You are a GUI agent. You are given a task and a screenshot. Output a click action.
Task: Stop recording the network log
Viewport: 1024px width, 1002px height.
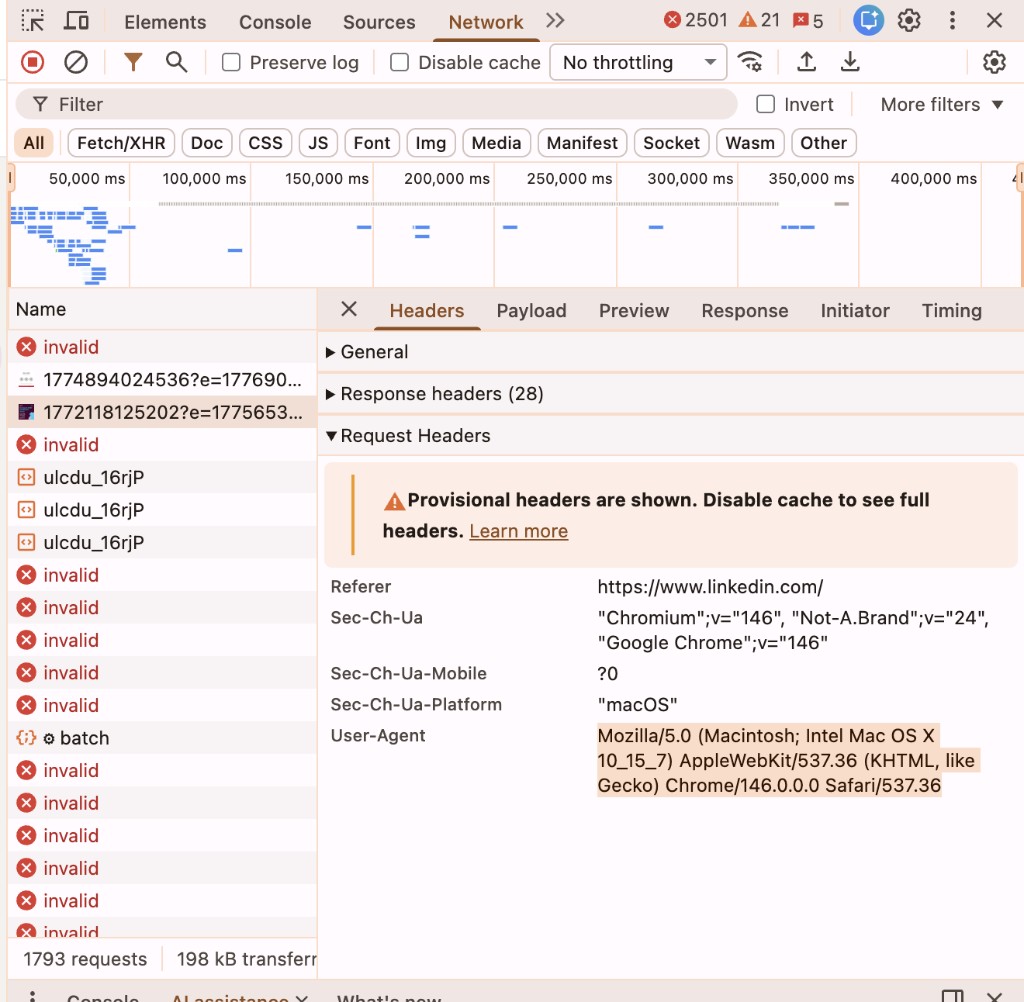(x=30, y=62)
